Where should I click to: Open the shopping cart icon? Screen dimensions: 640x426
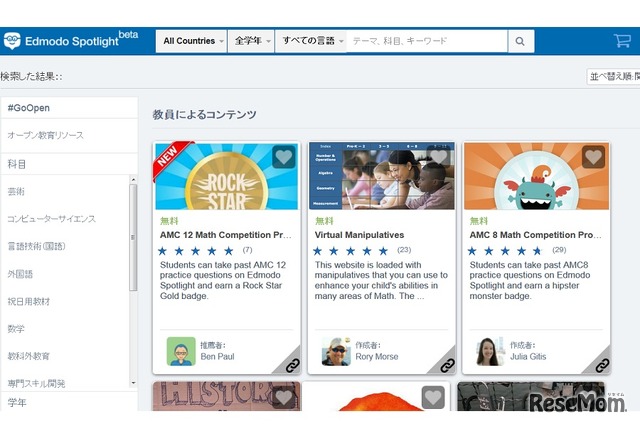pyautogui.click(x=622, y=40)
